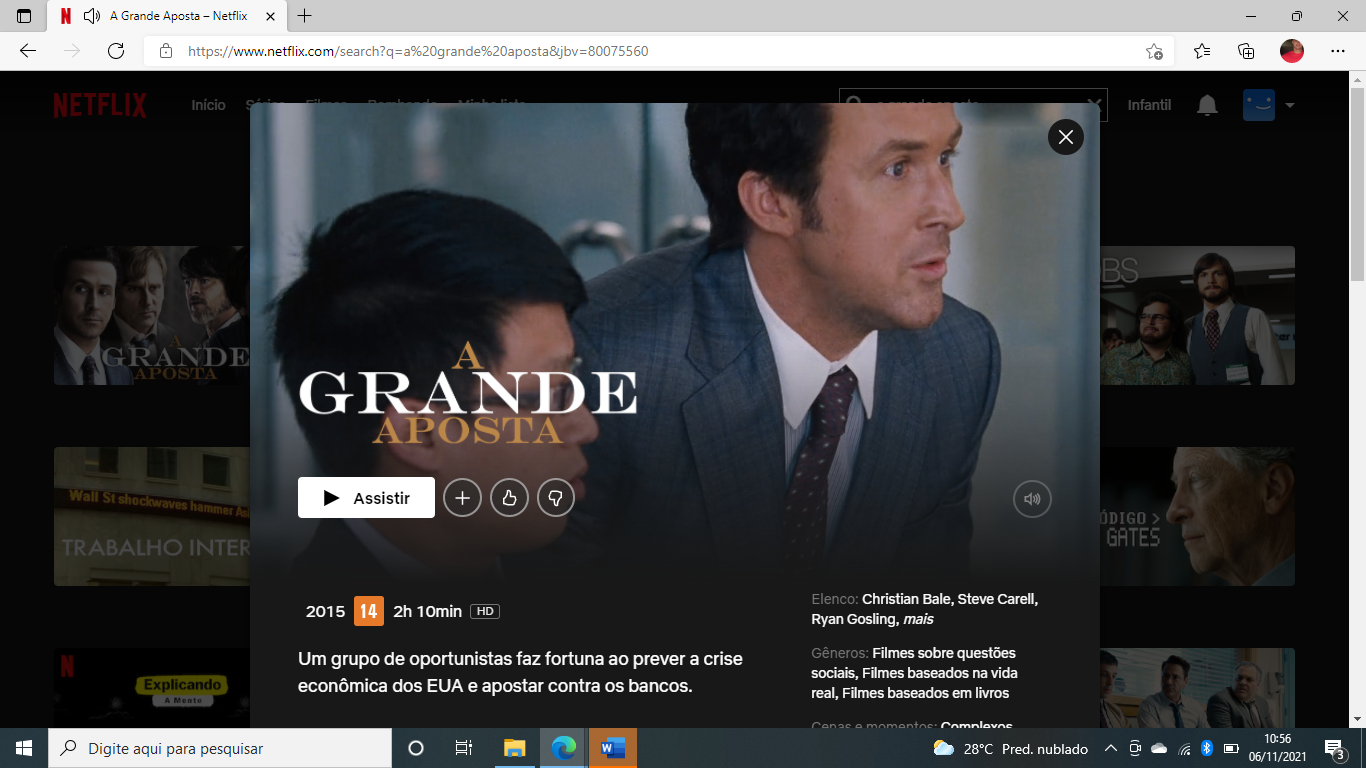
Task: Show more cast via mais link
Action: tap(918, 619)
